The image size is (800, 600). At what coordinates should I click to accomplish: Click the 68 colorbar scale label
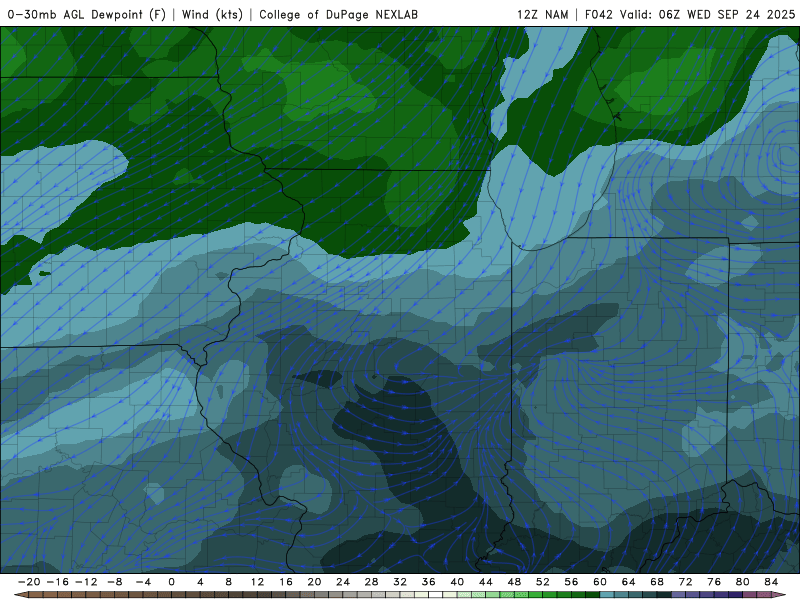click(657, 582)
